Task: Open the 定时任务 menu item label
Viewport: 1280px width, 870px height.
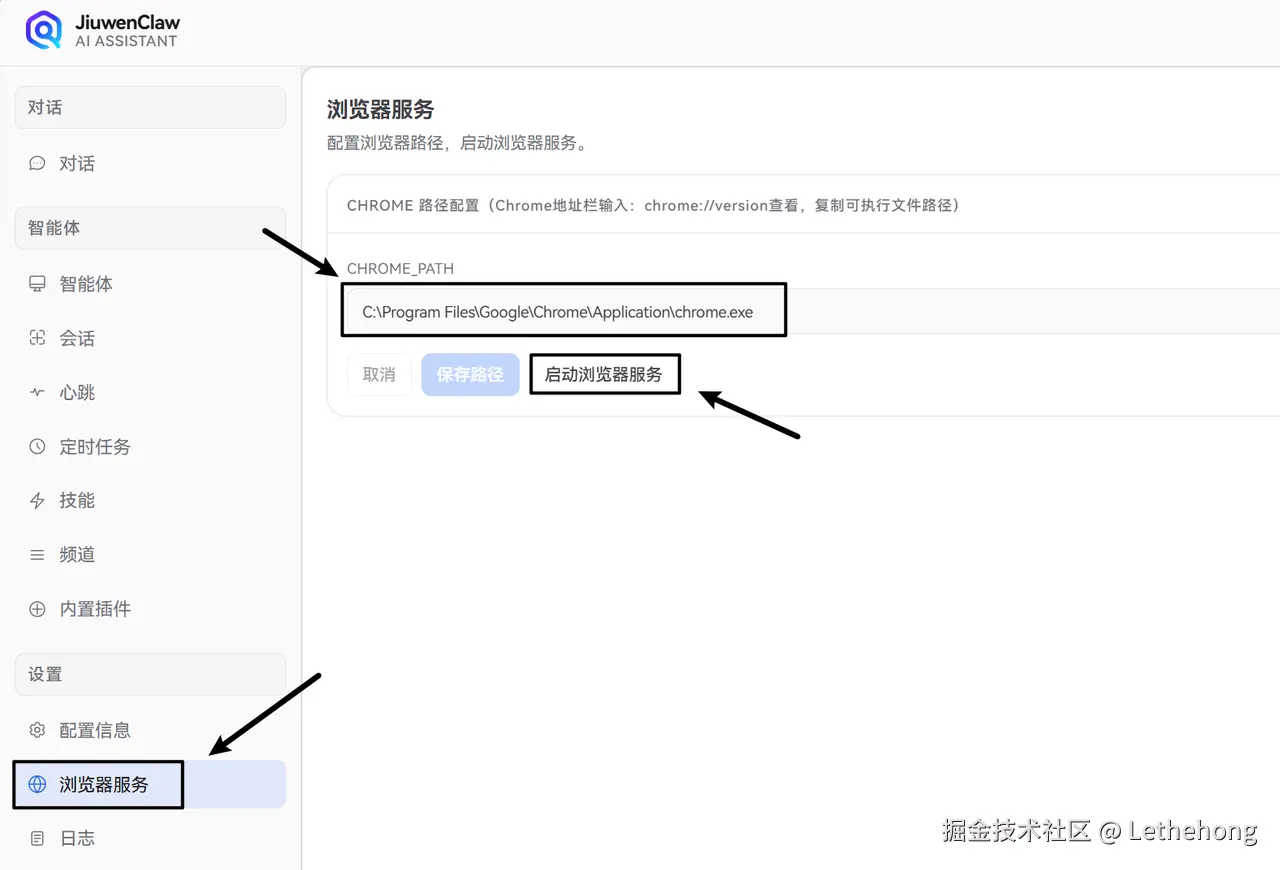Action: pos(95,446)
